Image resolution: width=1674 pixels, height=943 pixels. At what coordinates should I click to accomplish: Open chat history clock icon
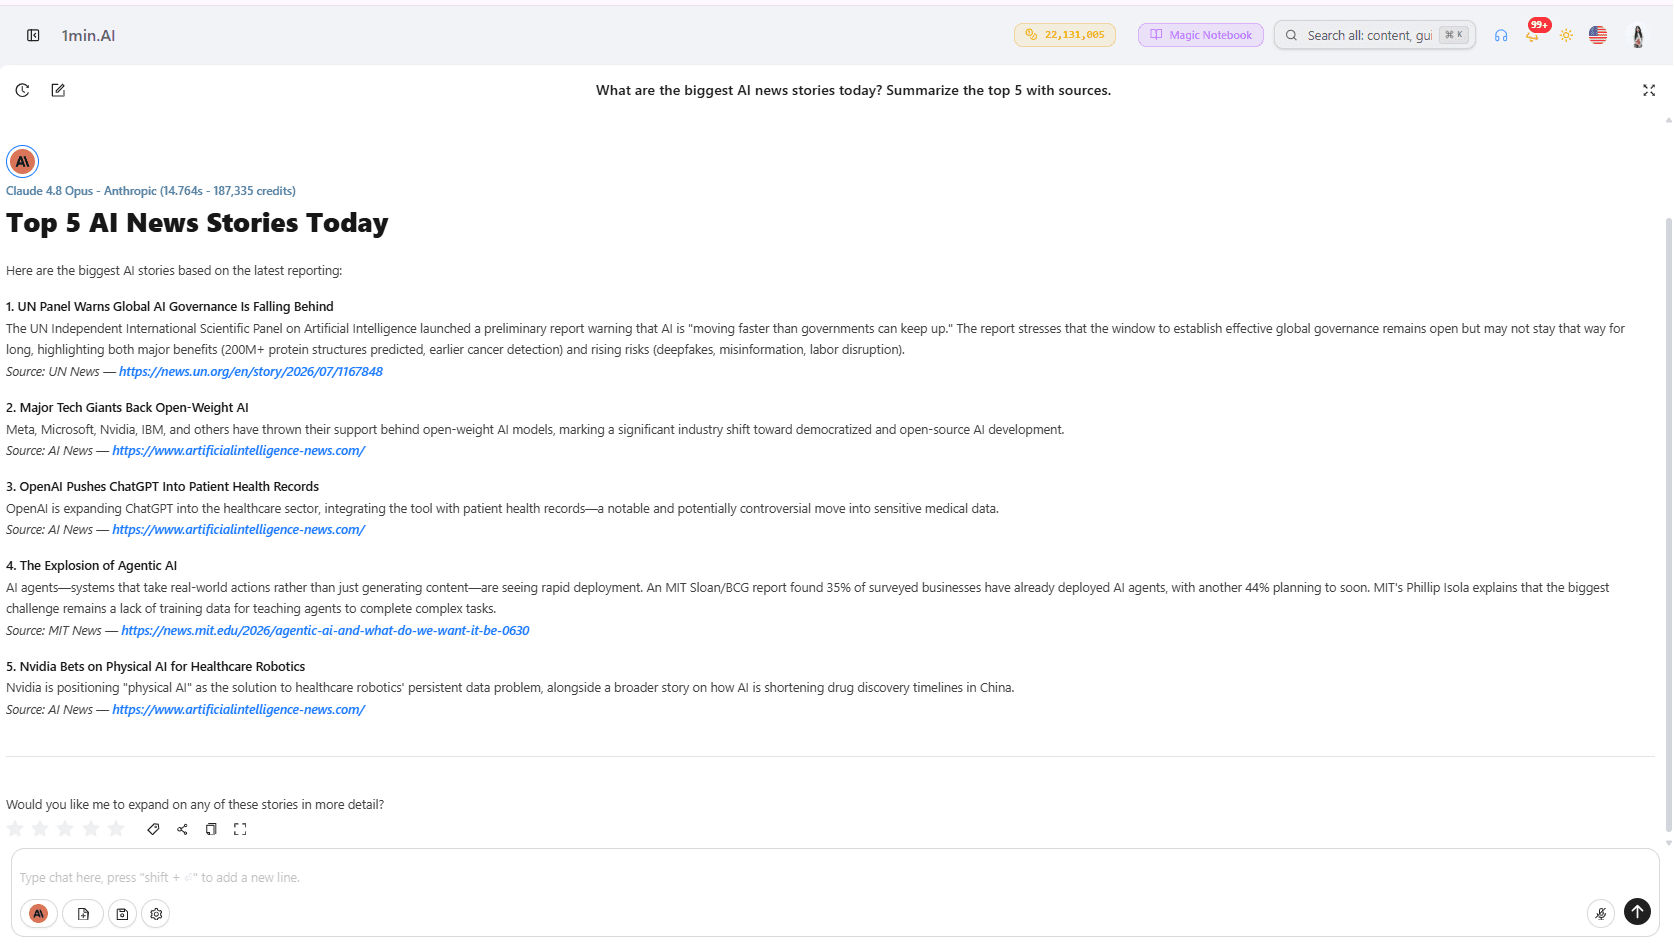tap(22, 90)
